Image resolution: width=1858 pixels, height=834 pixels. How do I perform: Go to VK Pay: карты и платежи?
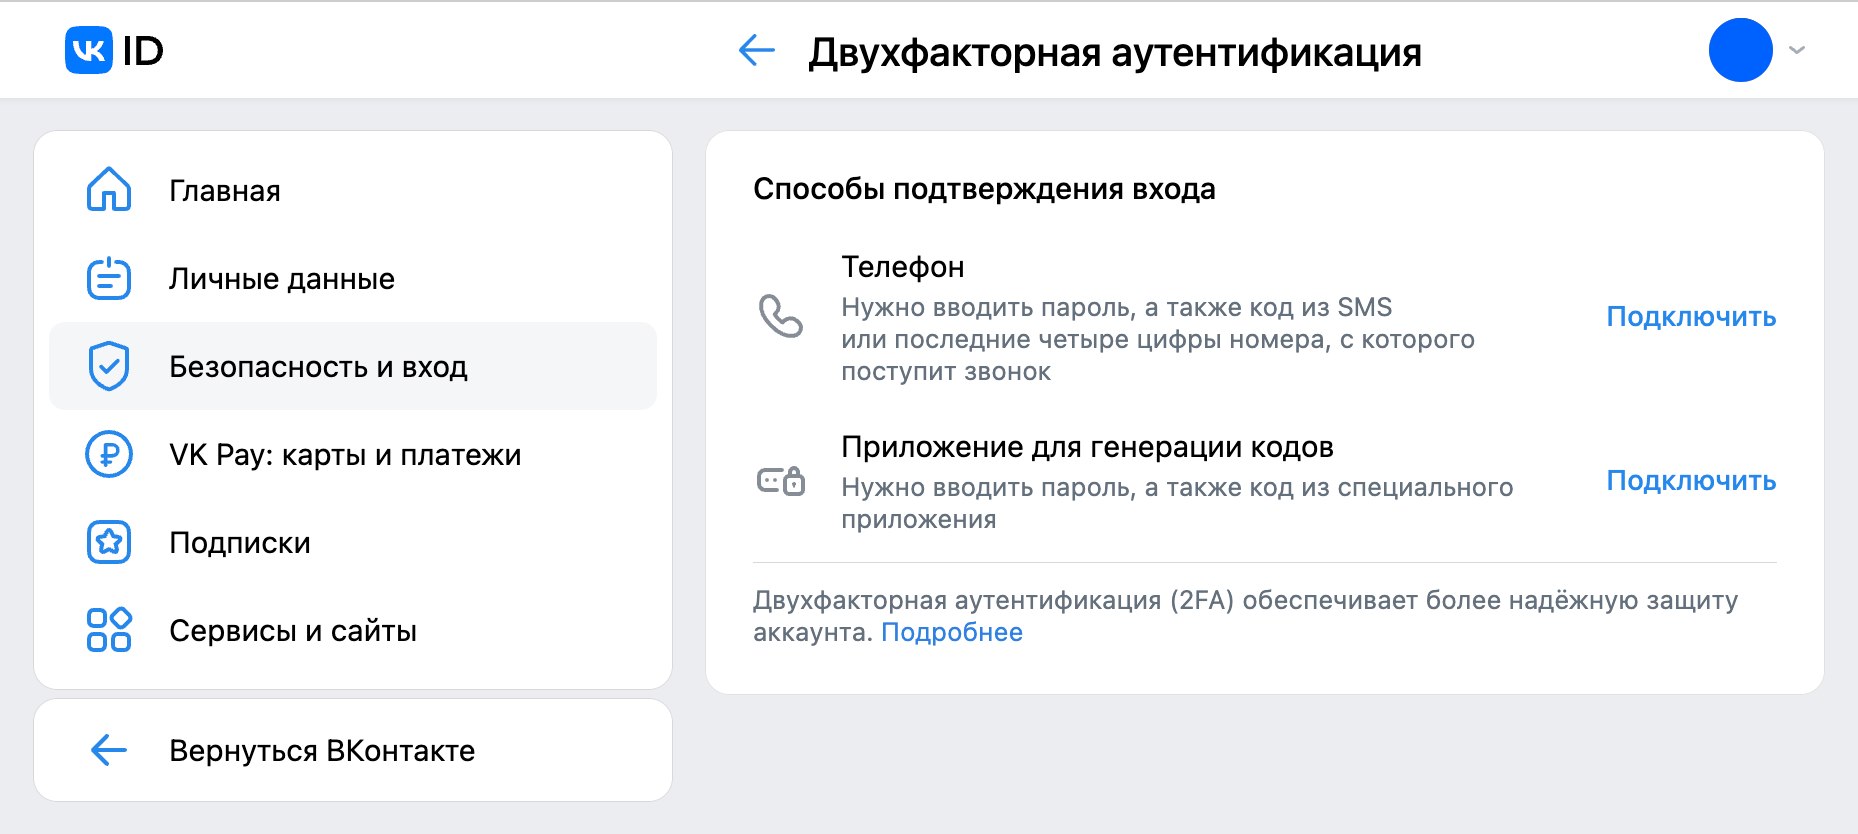(345, 455)
